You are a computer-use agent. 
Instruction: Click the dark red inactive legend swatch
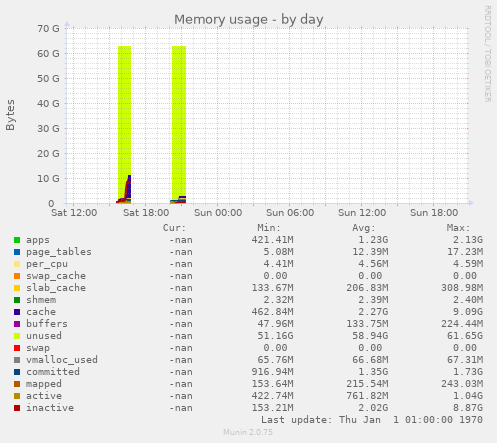[17, 408]
